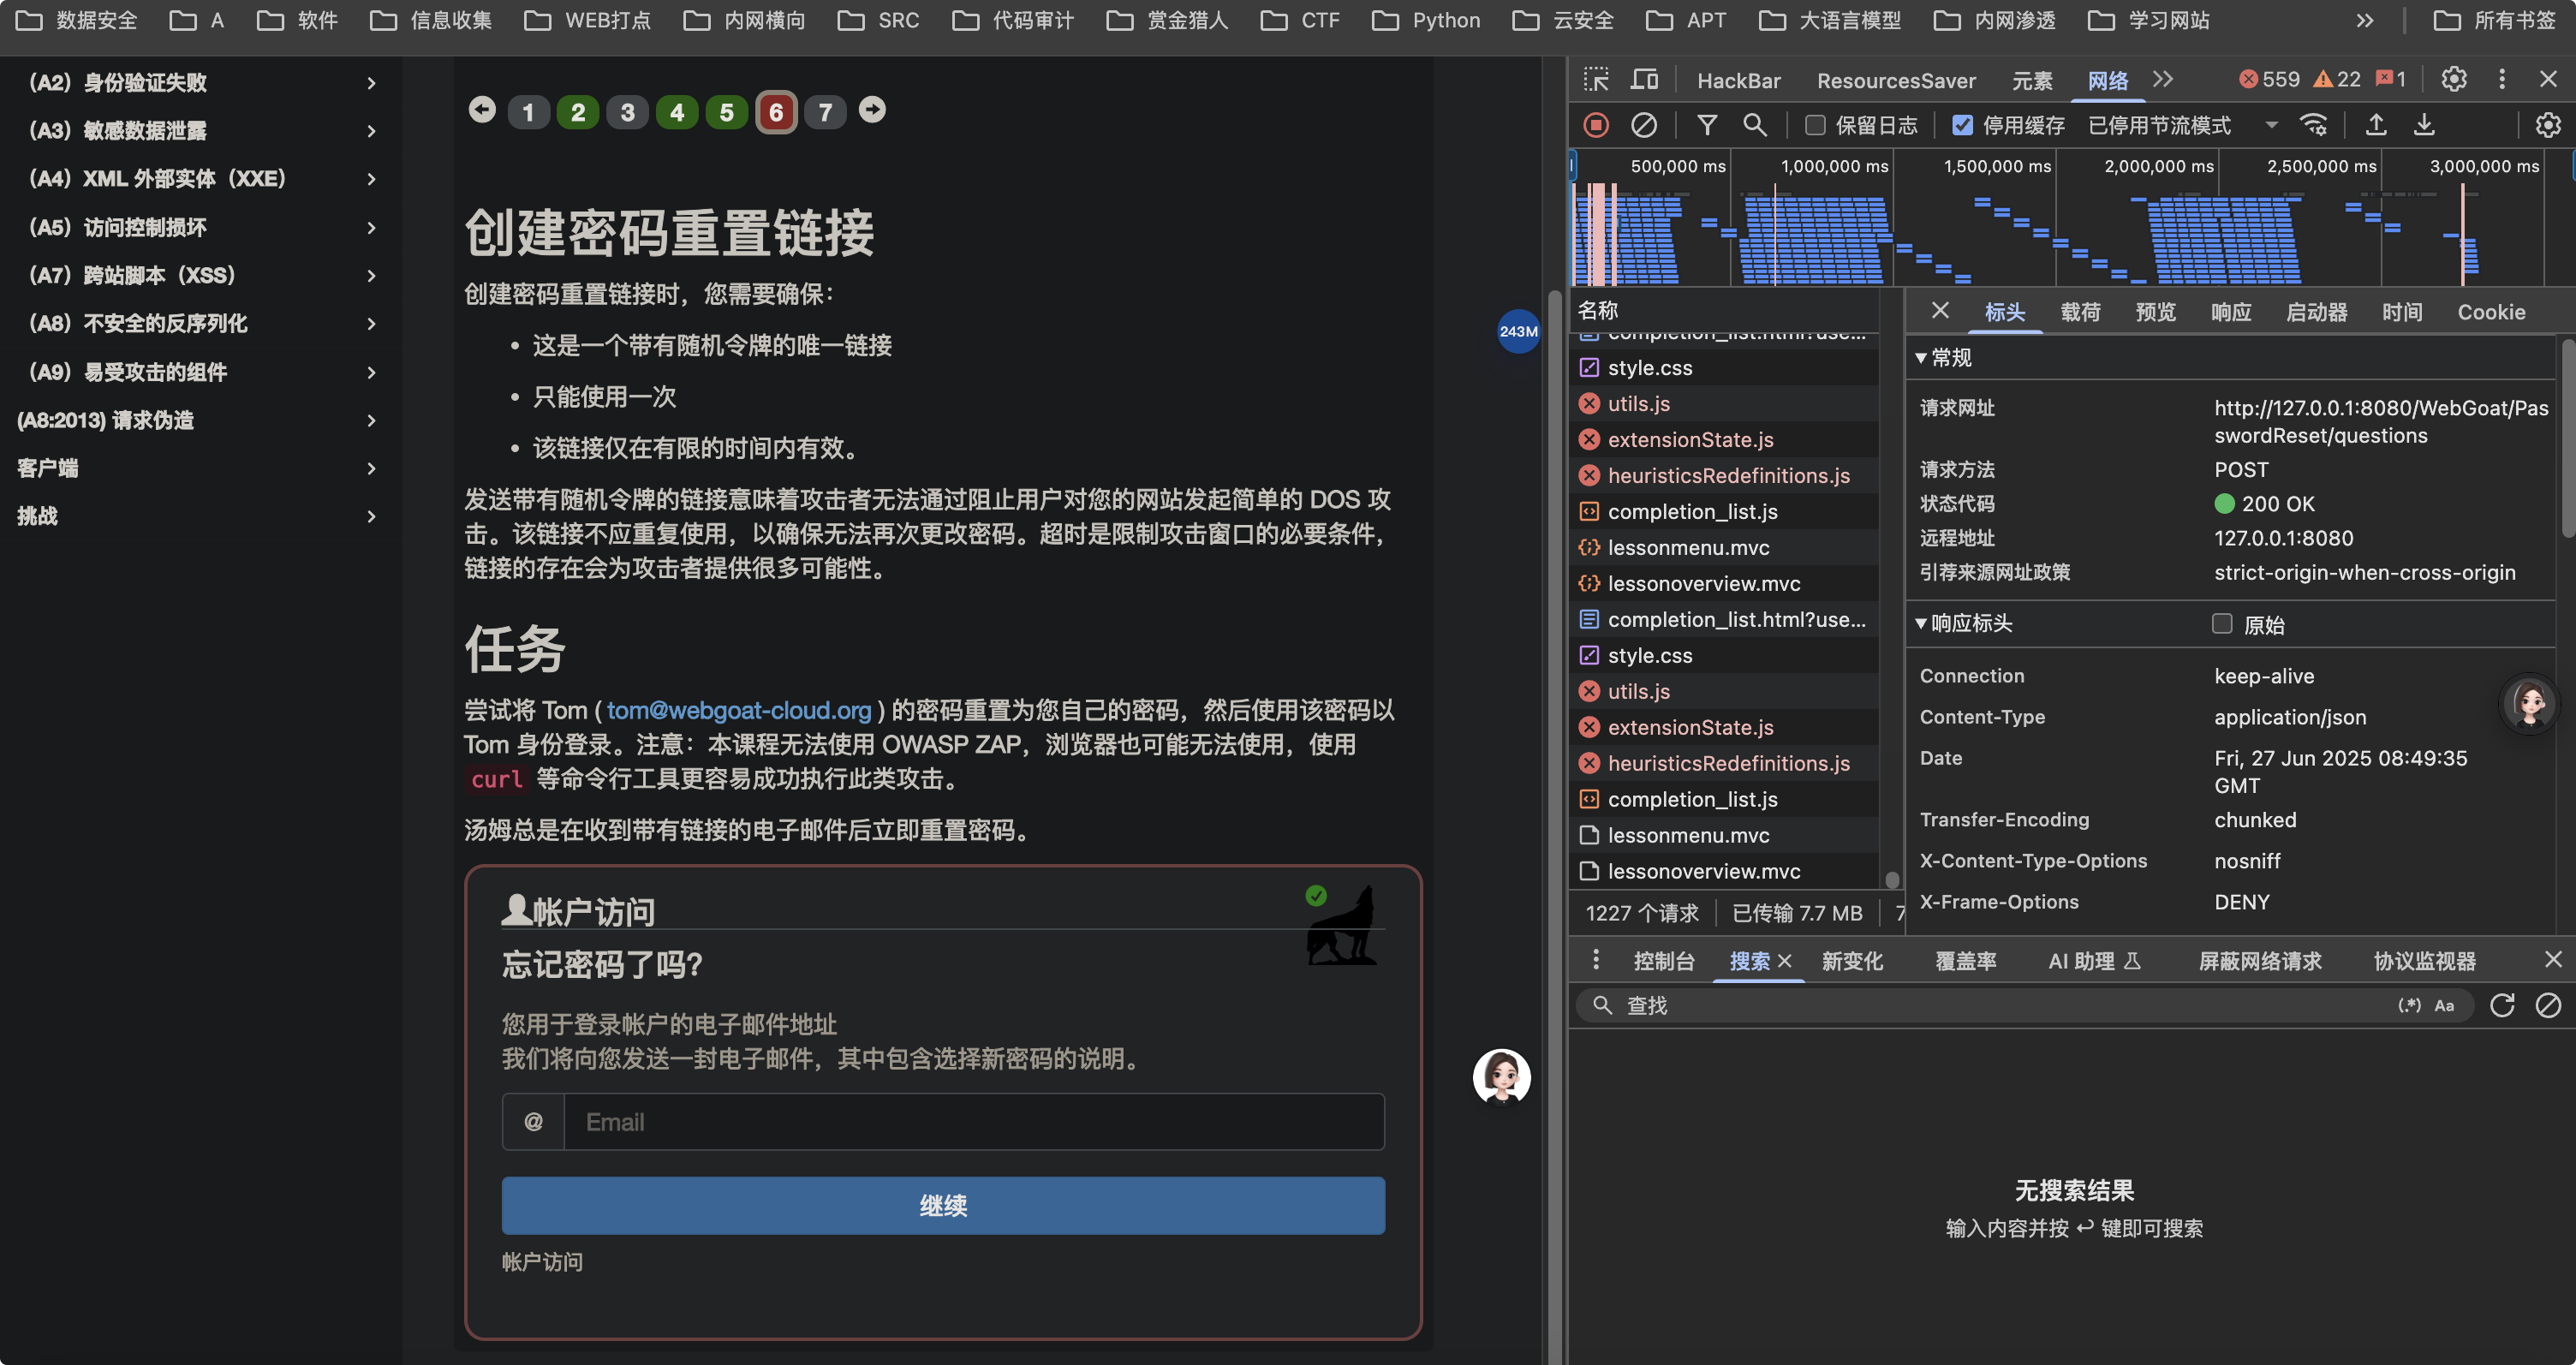
Task: Open the network filter funnel icon
Action: [1707, 125]
